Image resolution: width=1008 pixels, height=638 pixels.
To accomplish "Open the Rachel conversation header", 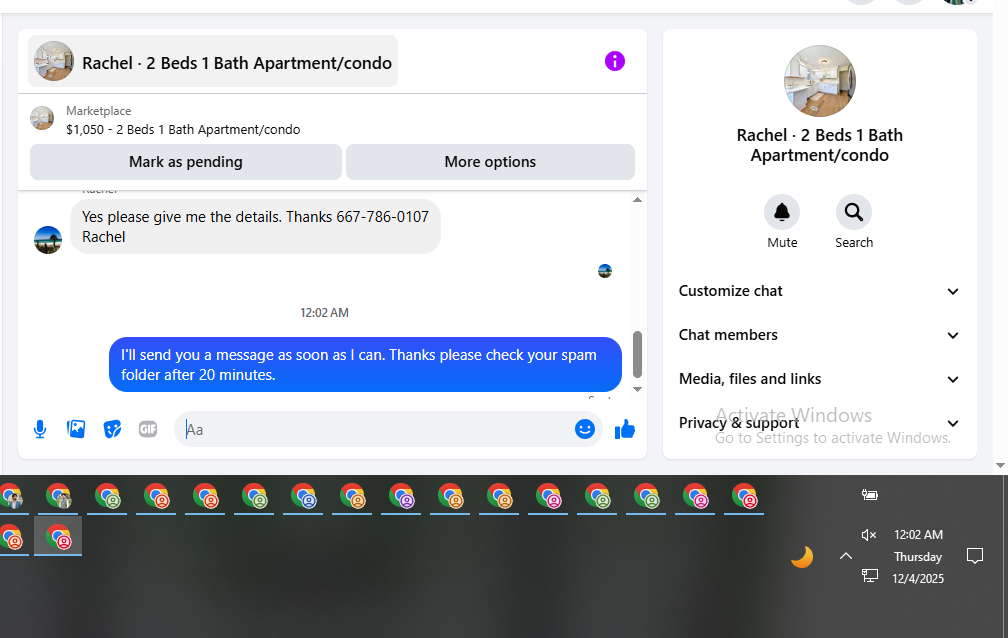I will coord(213,62).
